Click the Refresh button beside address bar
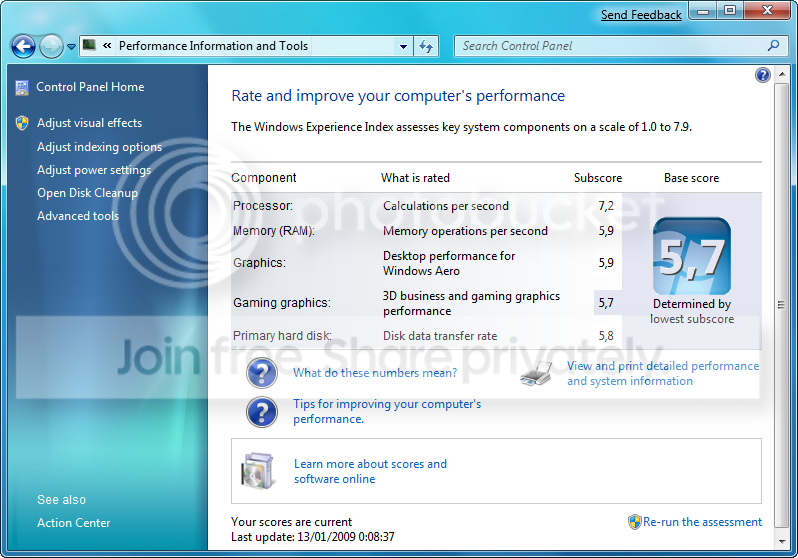798x558 pixels. coord(426,46)
